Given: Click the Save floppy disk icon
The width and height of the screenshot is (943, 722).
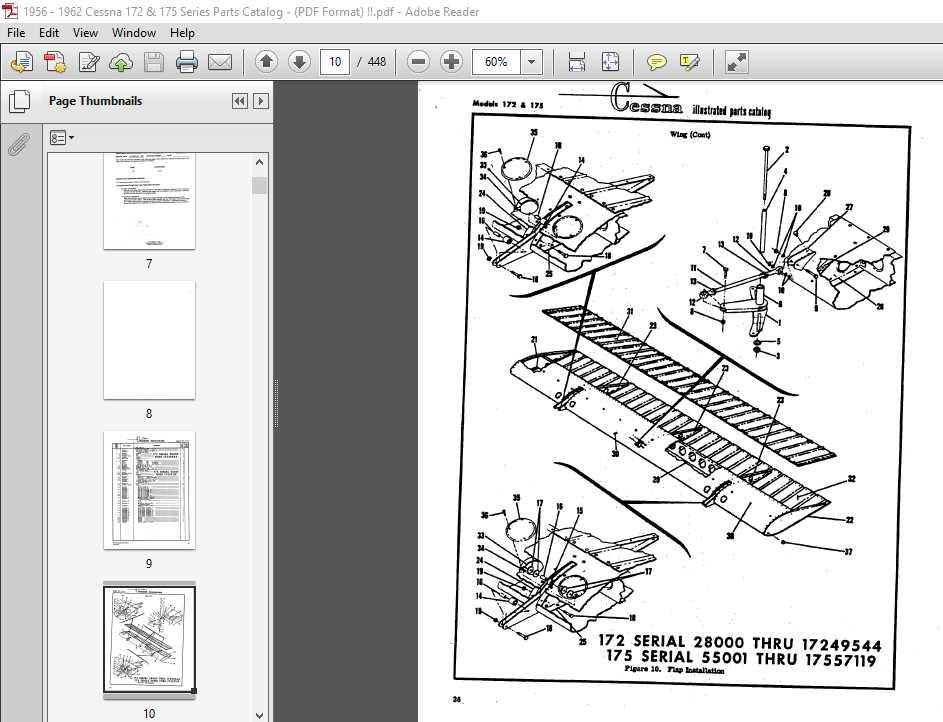Looking at the screenshot, I should tap(153, 62).
